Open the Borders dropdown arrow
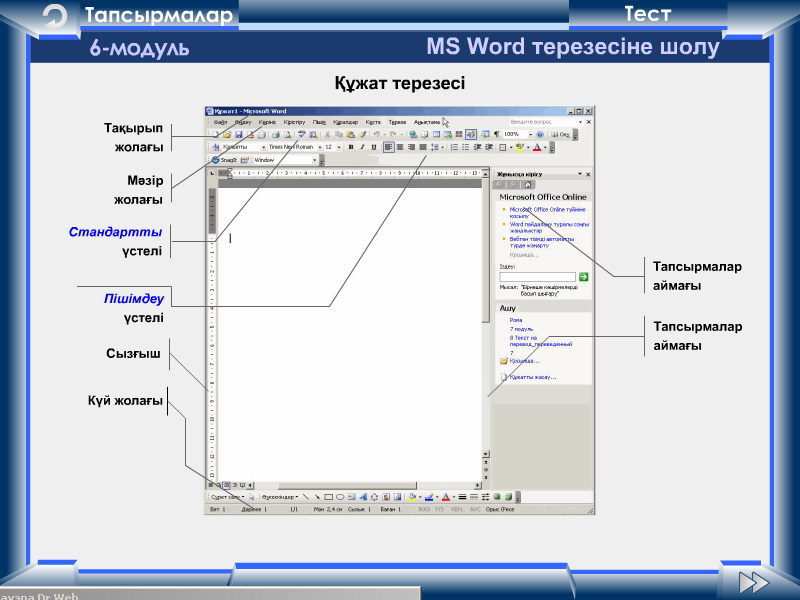The width and height of the screenshot is (800, 600). point(511,147)
